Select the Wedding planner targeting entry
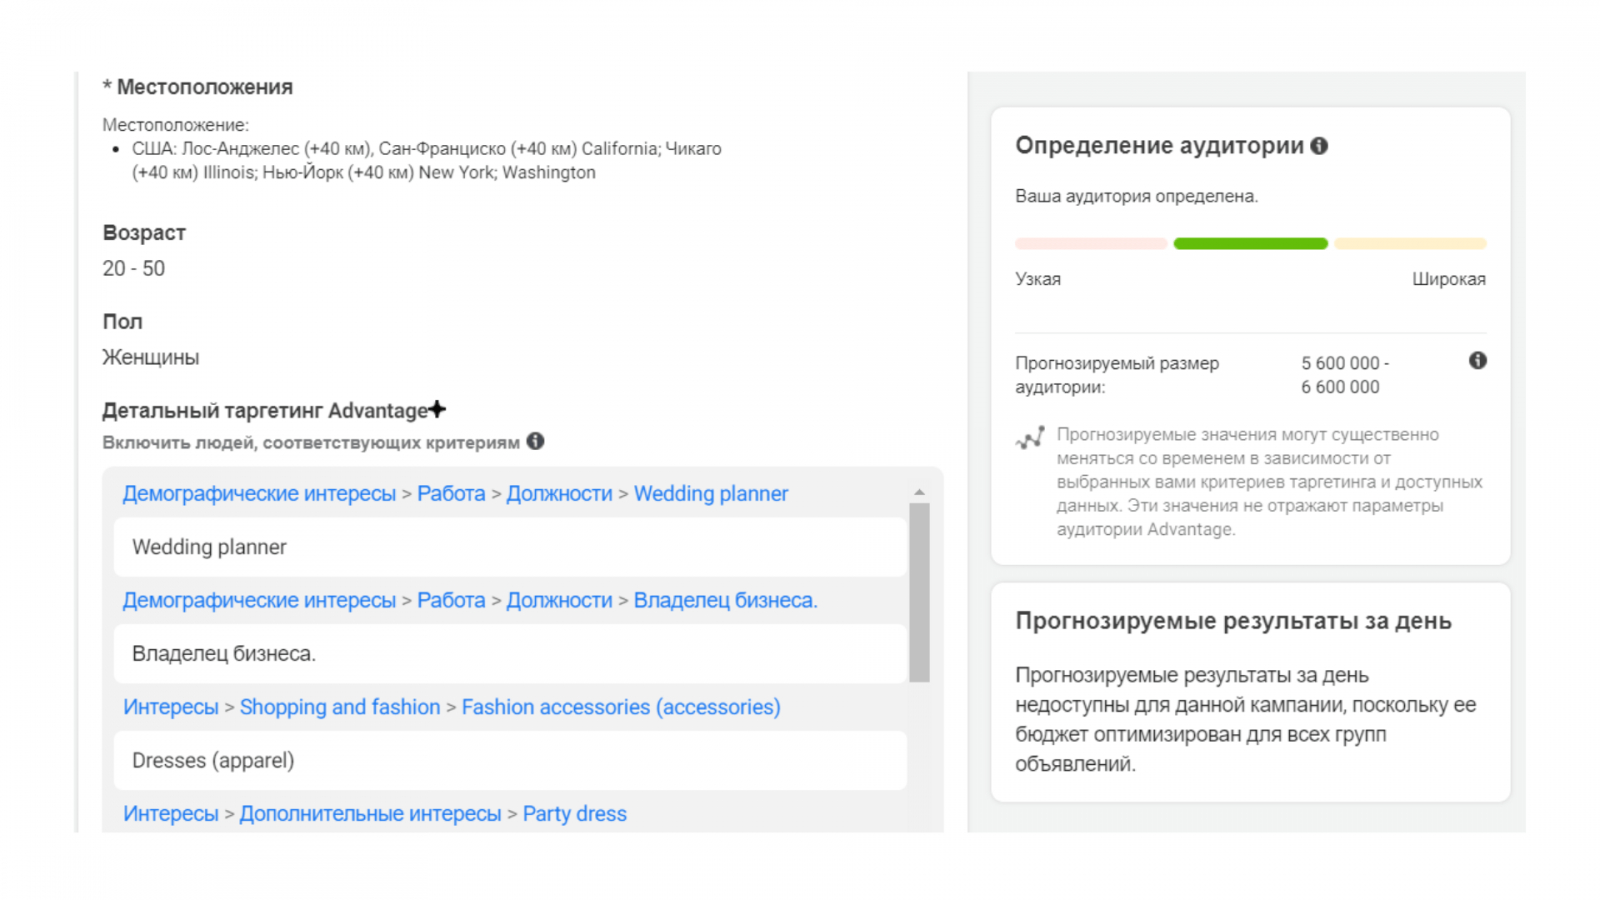The height and width of the screenshot is (900, 1600). click(510, 547)
